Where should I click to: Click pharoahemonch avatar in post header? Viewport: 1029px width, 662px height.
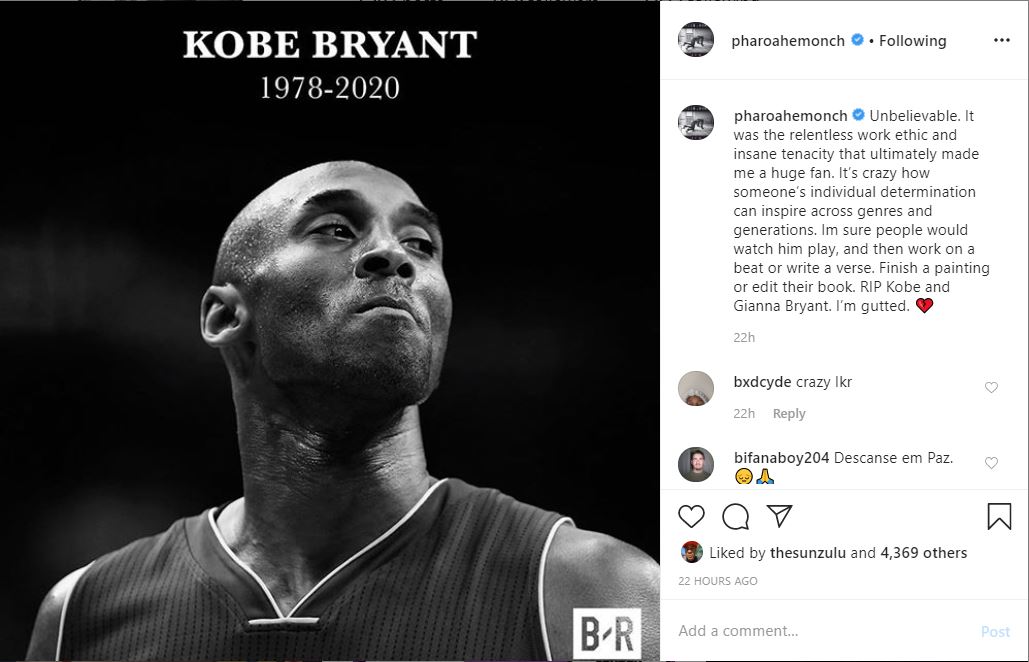pyautogui.click(x=696, y=39)
